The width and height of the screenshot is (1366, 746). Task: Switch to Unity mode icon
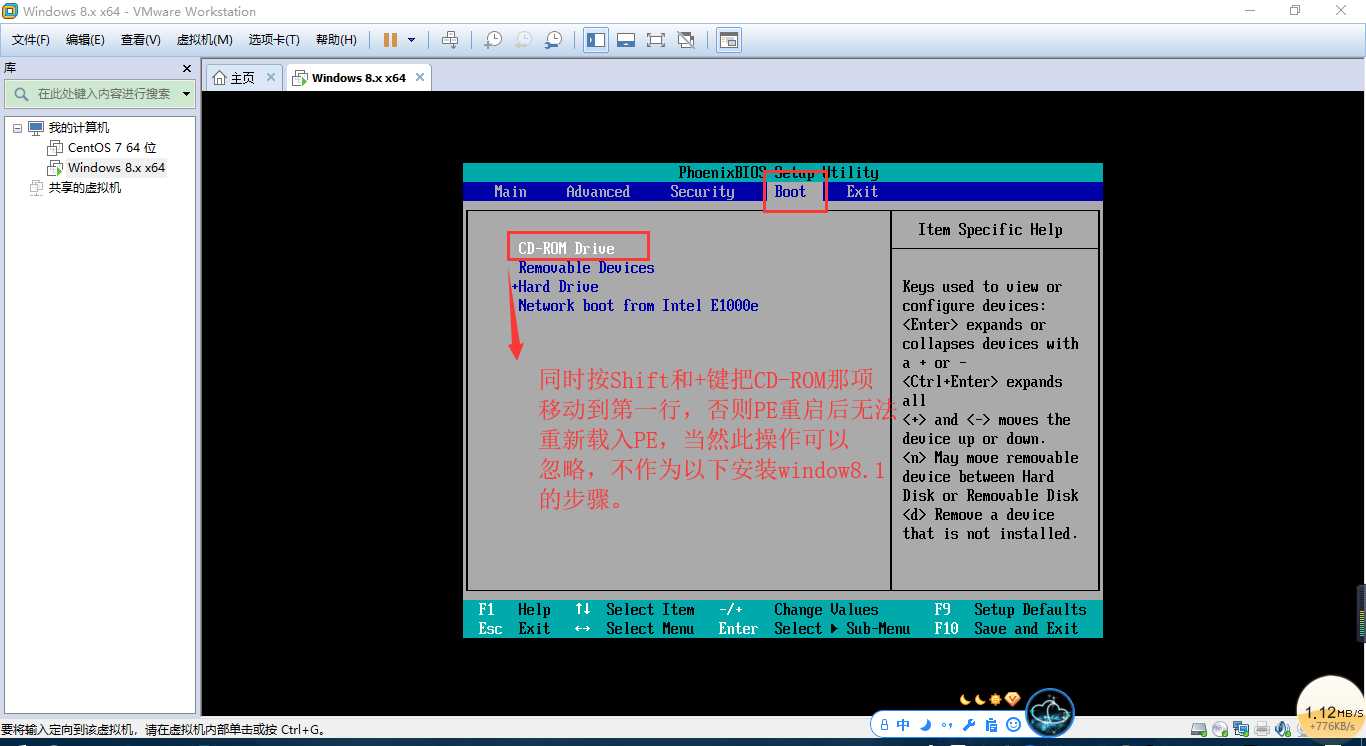[x=686, y=40]
